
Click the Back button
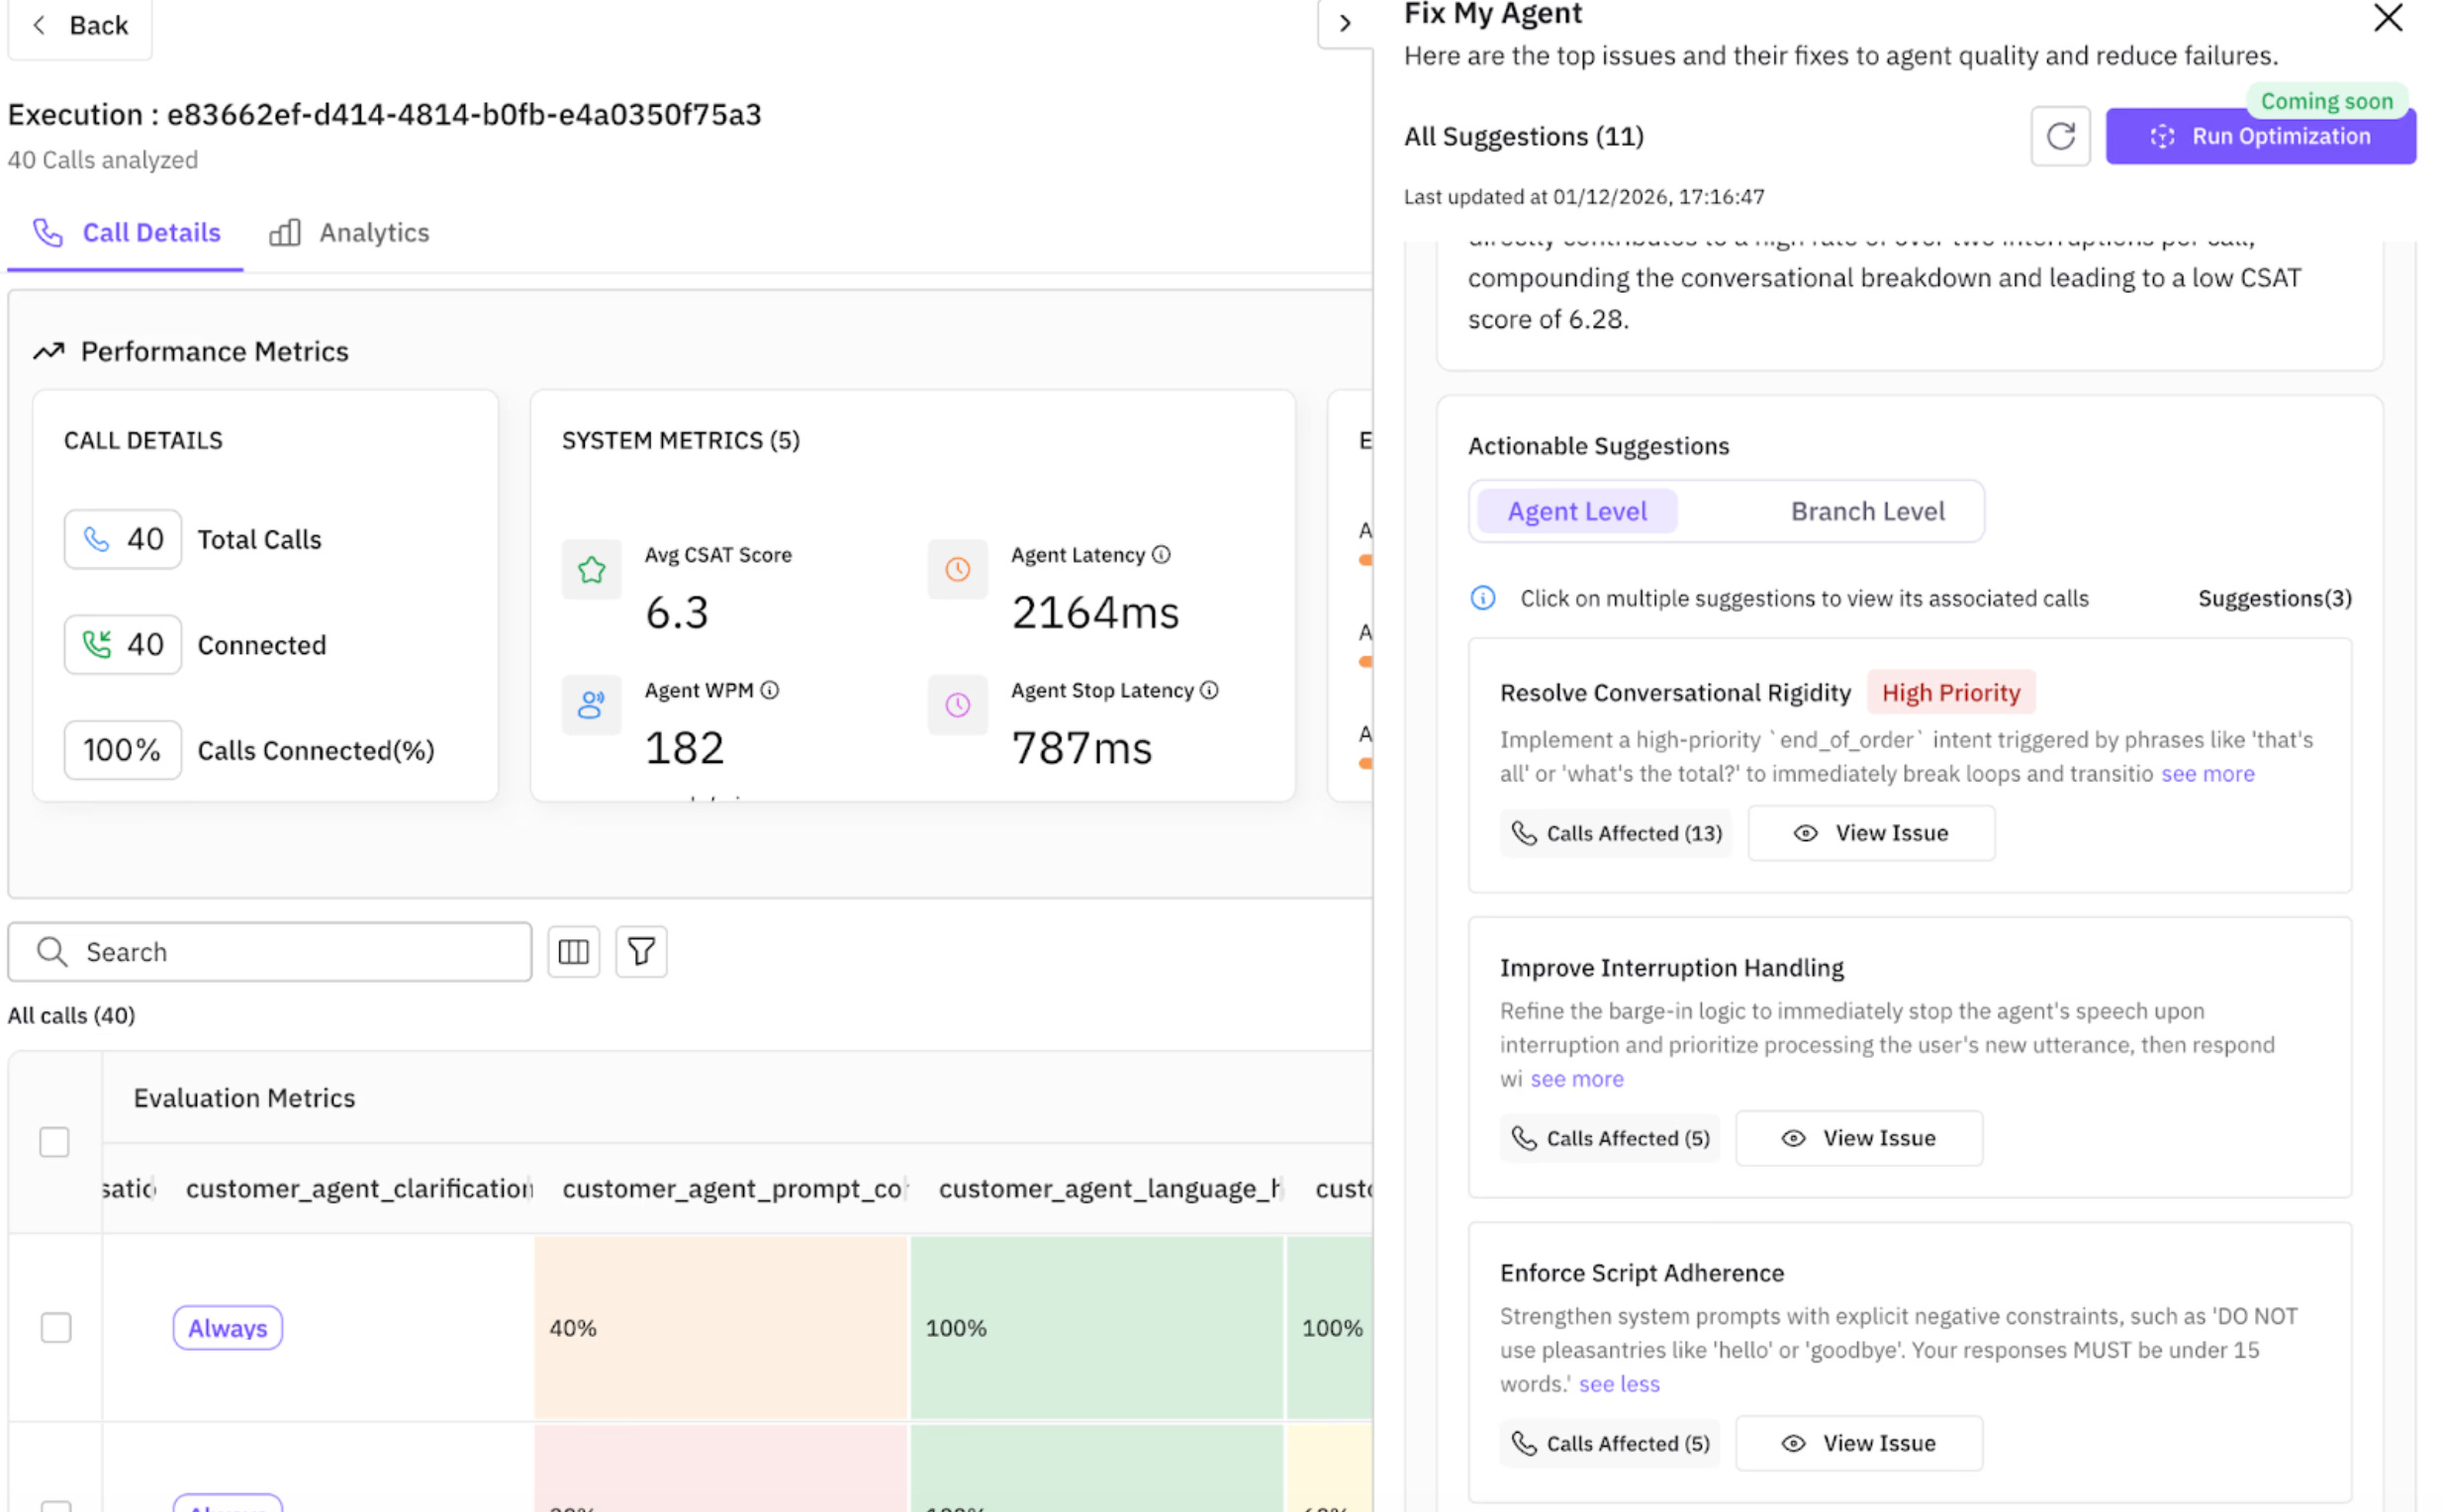tap(80, 25)
